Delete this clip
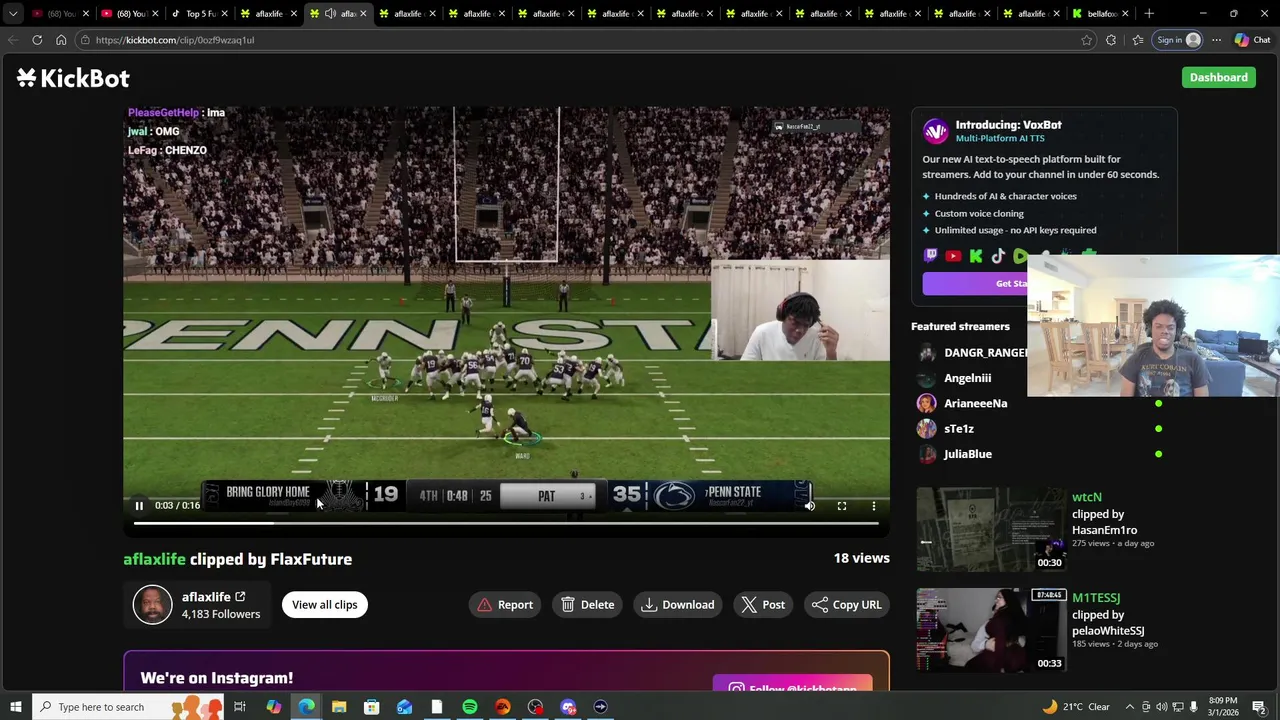Viewport: 1280px width, 720px height. click(588, 604)
